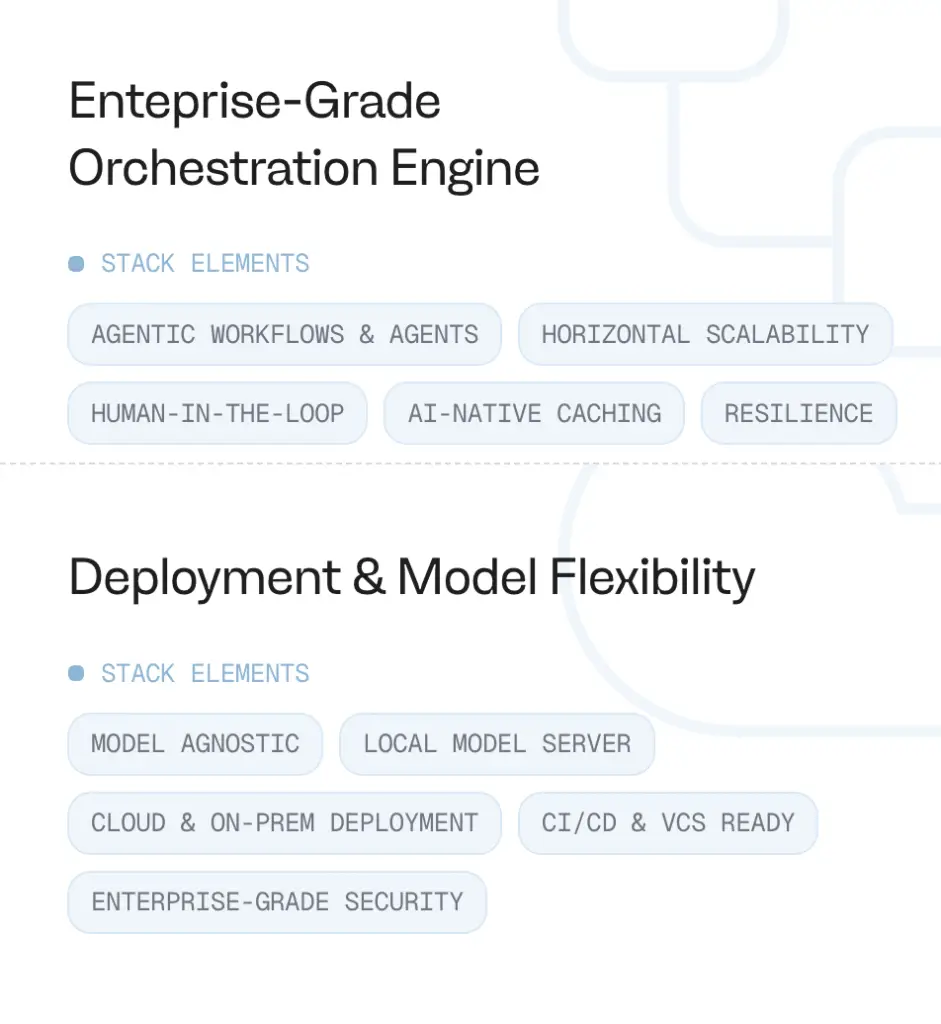Screen dimensions: 941x1024
Task: Click the Deployment & Model Flexibility heading
Action: [411, 578]
